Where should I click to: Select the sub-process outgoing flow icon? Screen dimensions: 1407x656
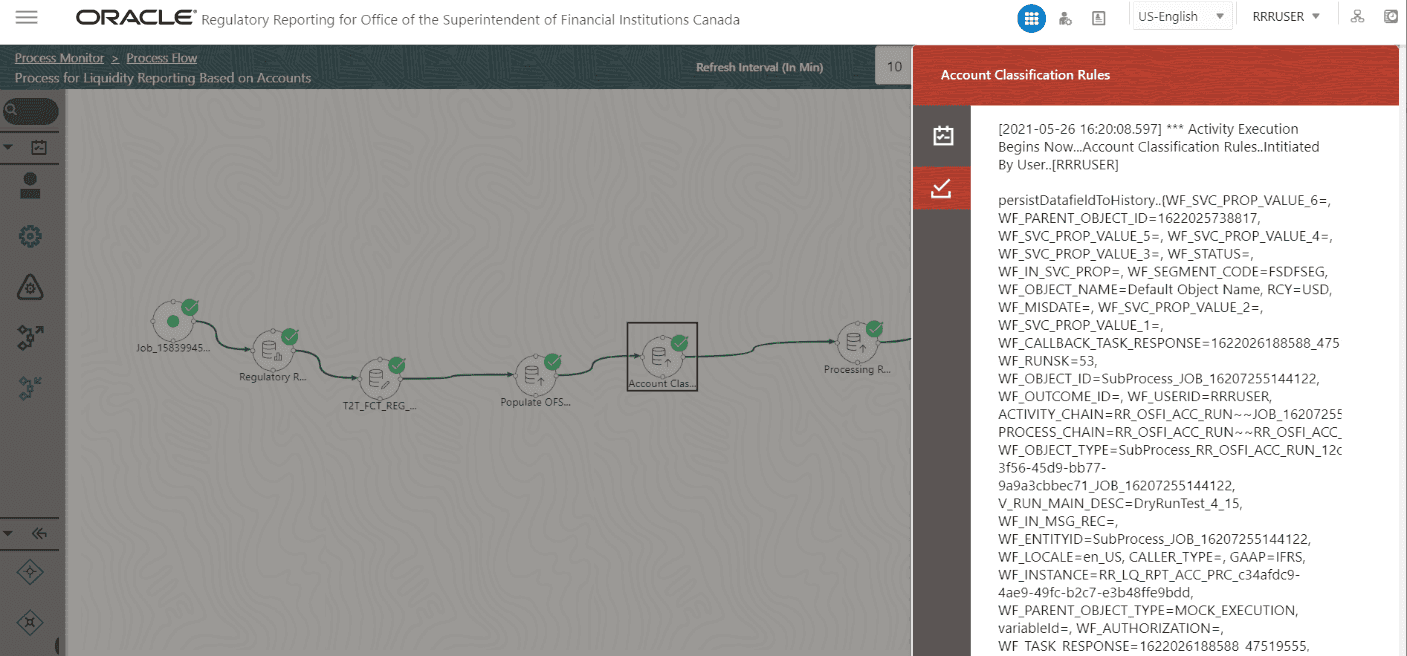[x=30, y=337]
